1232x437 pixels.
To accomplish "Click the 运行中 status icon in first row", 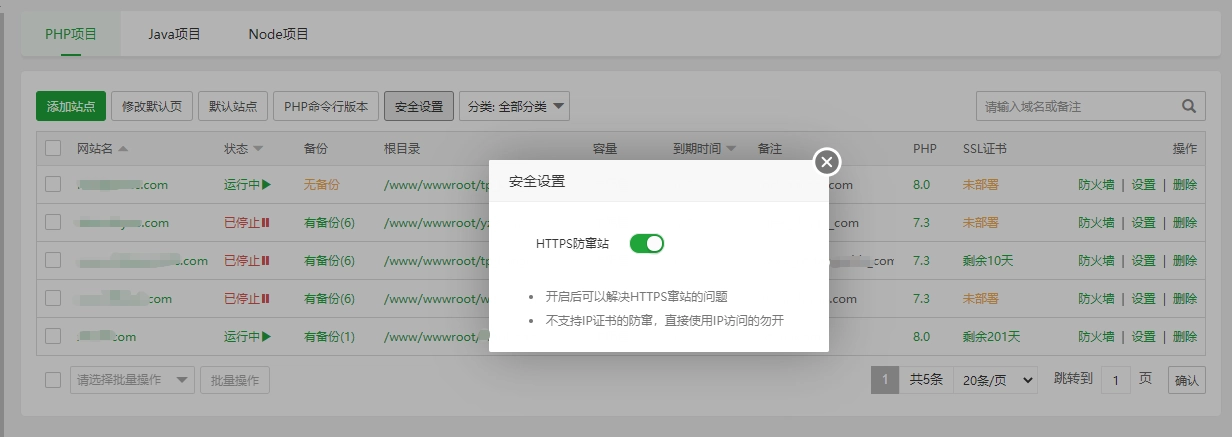I will click(x=267, y=185).
